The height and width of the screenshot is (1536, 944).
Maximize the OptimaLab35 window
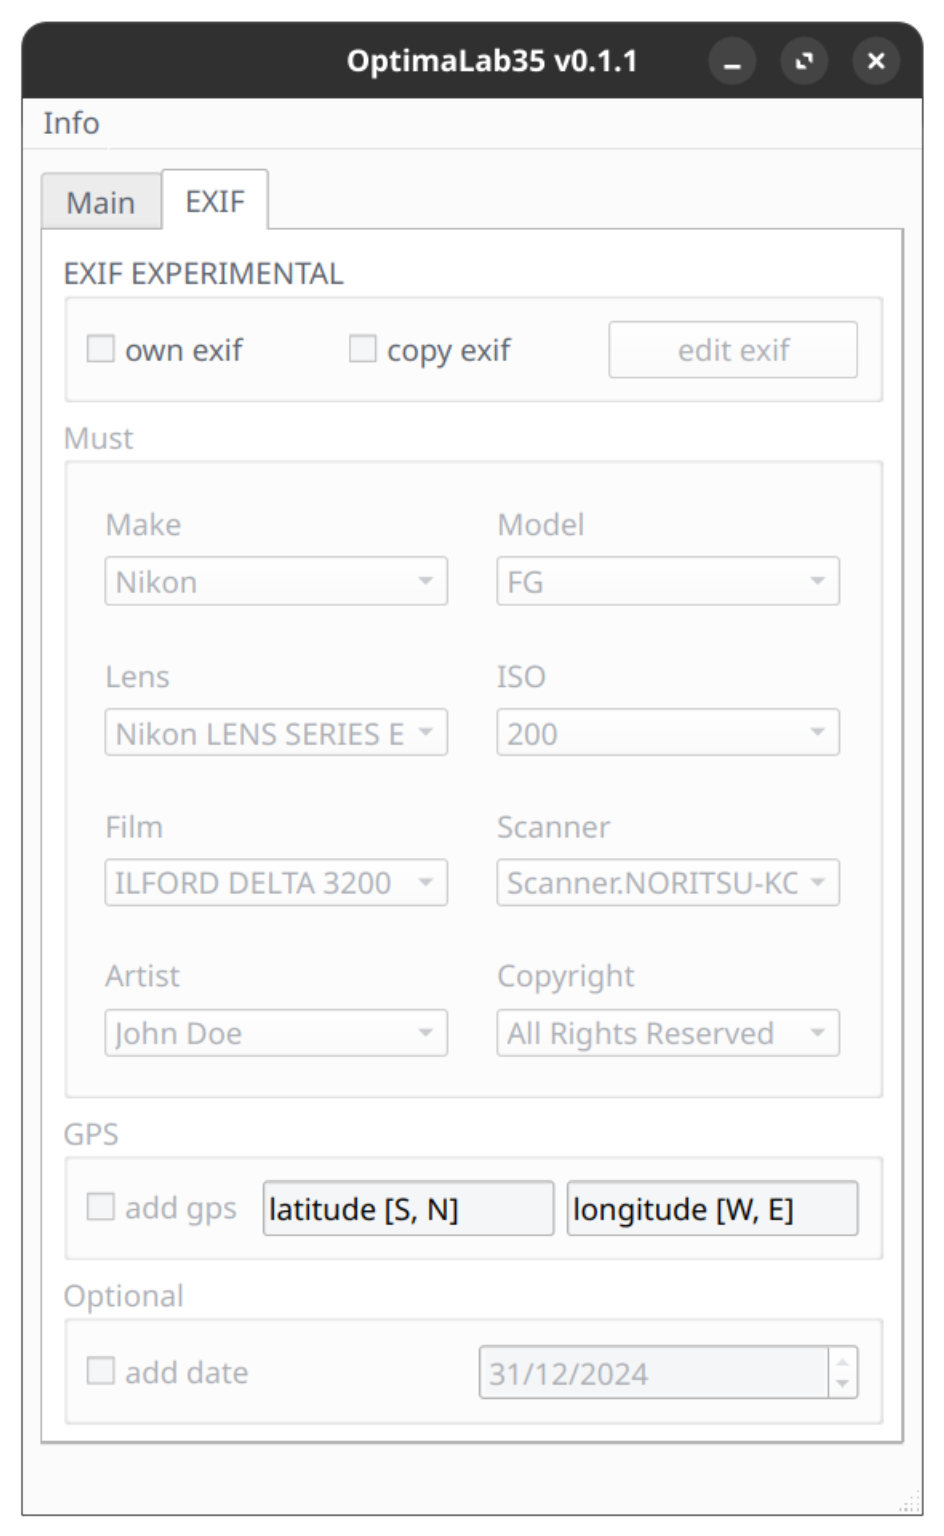(804, 62)
